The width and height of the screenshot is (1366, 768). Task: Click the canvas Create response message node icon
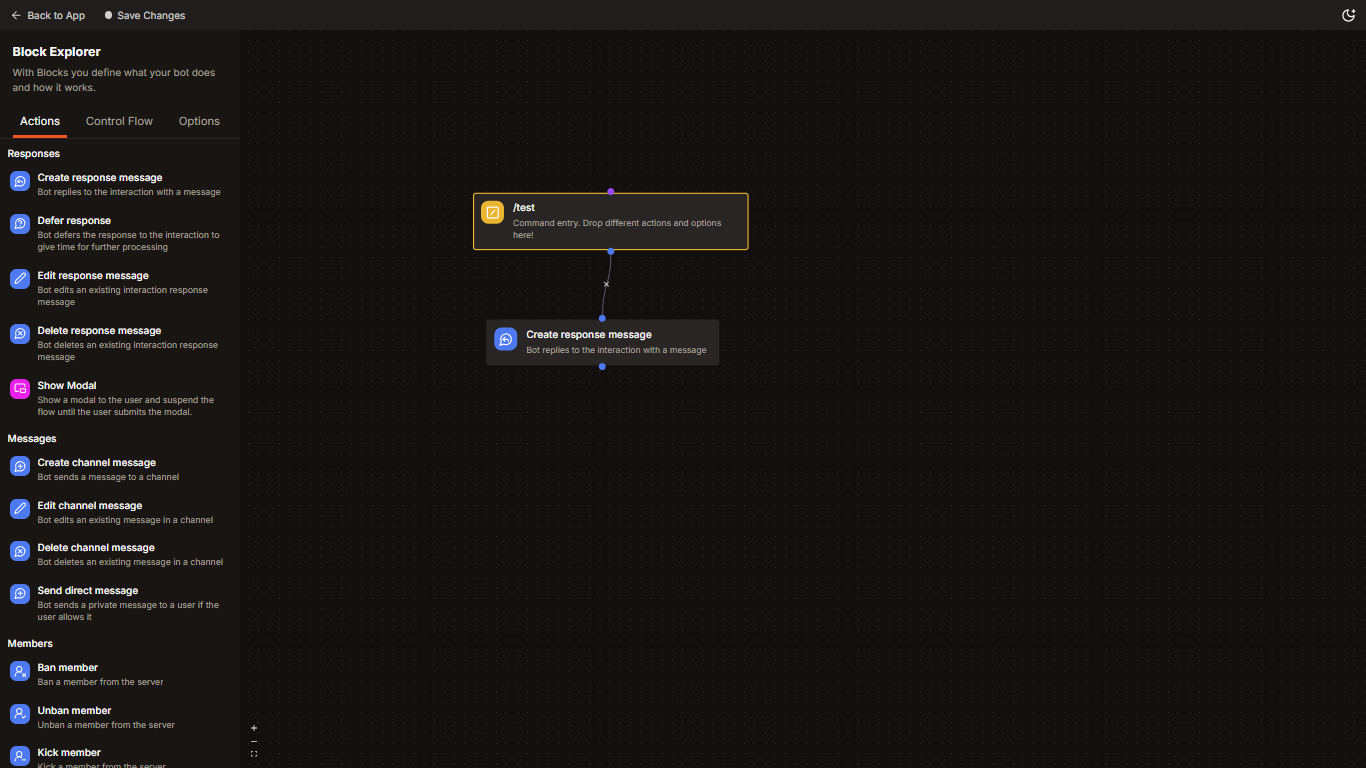click(506, 339)
